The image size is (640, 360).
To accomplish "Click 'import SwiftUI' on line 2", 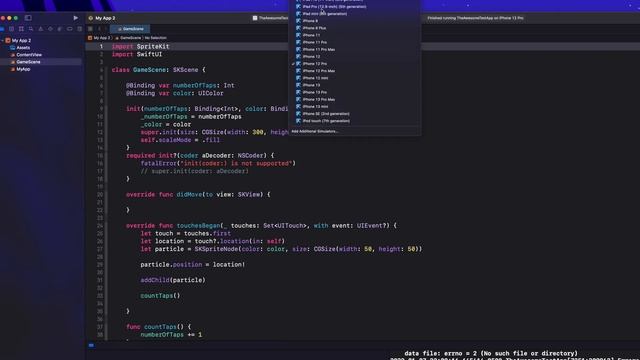I will tap(137, 54).
